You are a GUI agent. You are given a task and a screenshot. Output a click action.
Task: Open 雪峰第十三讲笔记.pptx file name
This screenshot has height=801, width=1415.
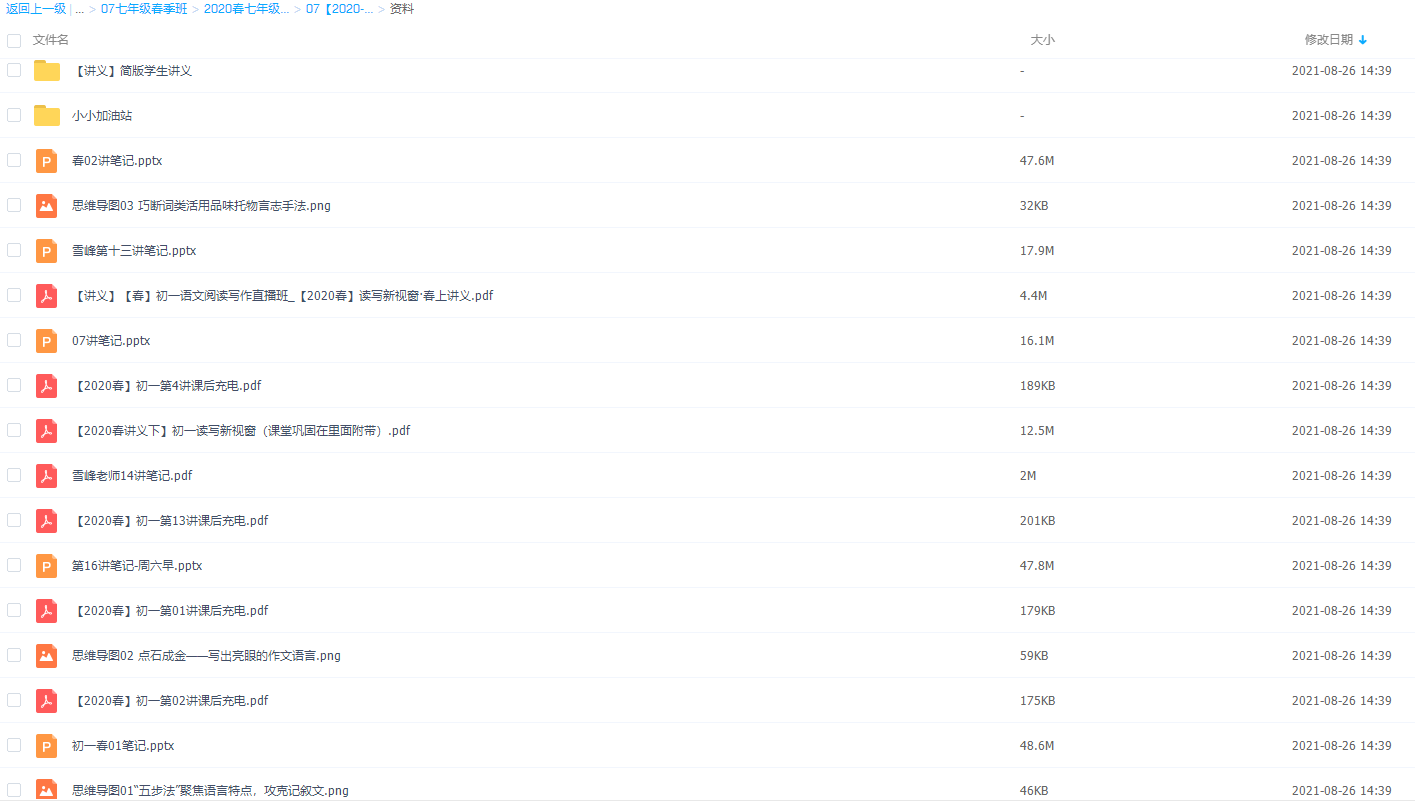(134, 251)
